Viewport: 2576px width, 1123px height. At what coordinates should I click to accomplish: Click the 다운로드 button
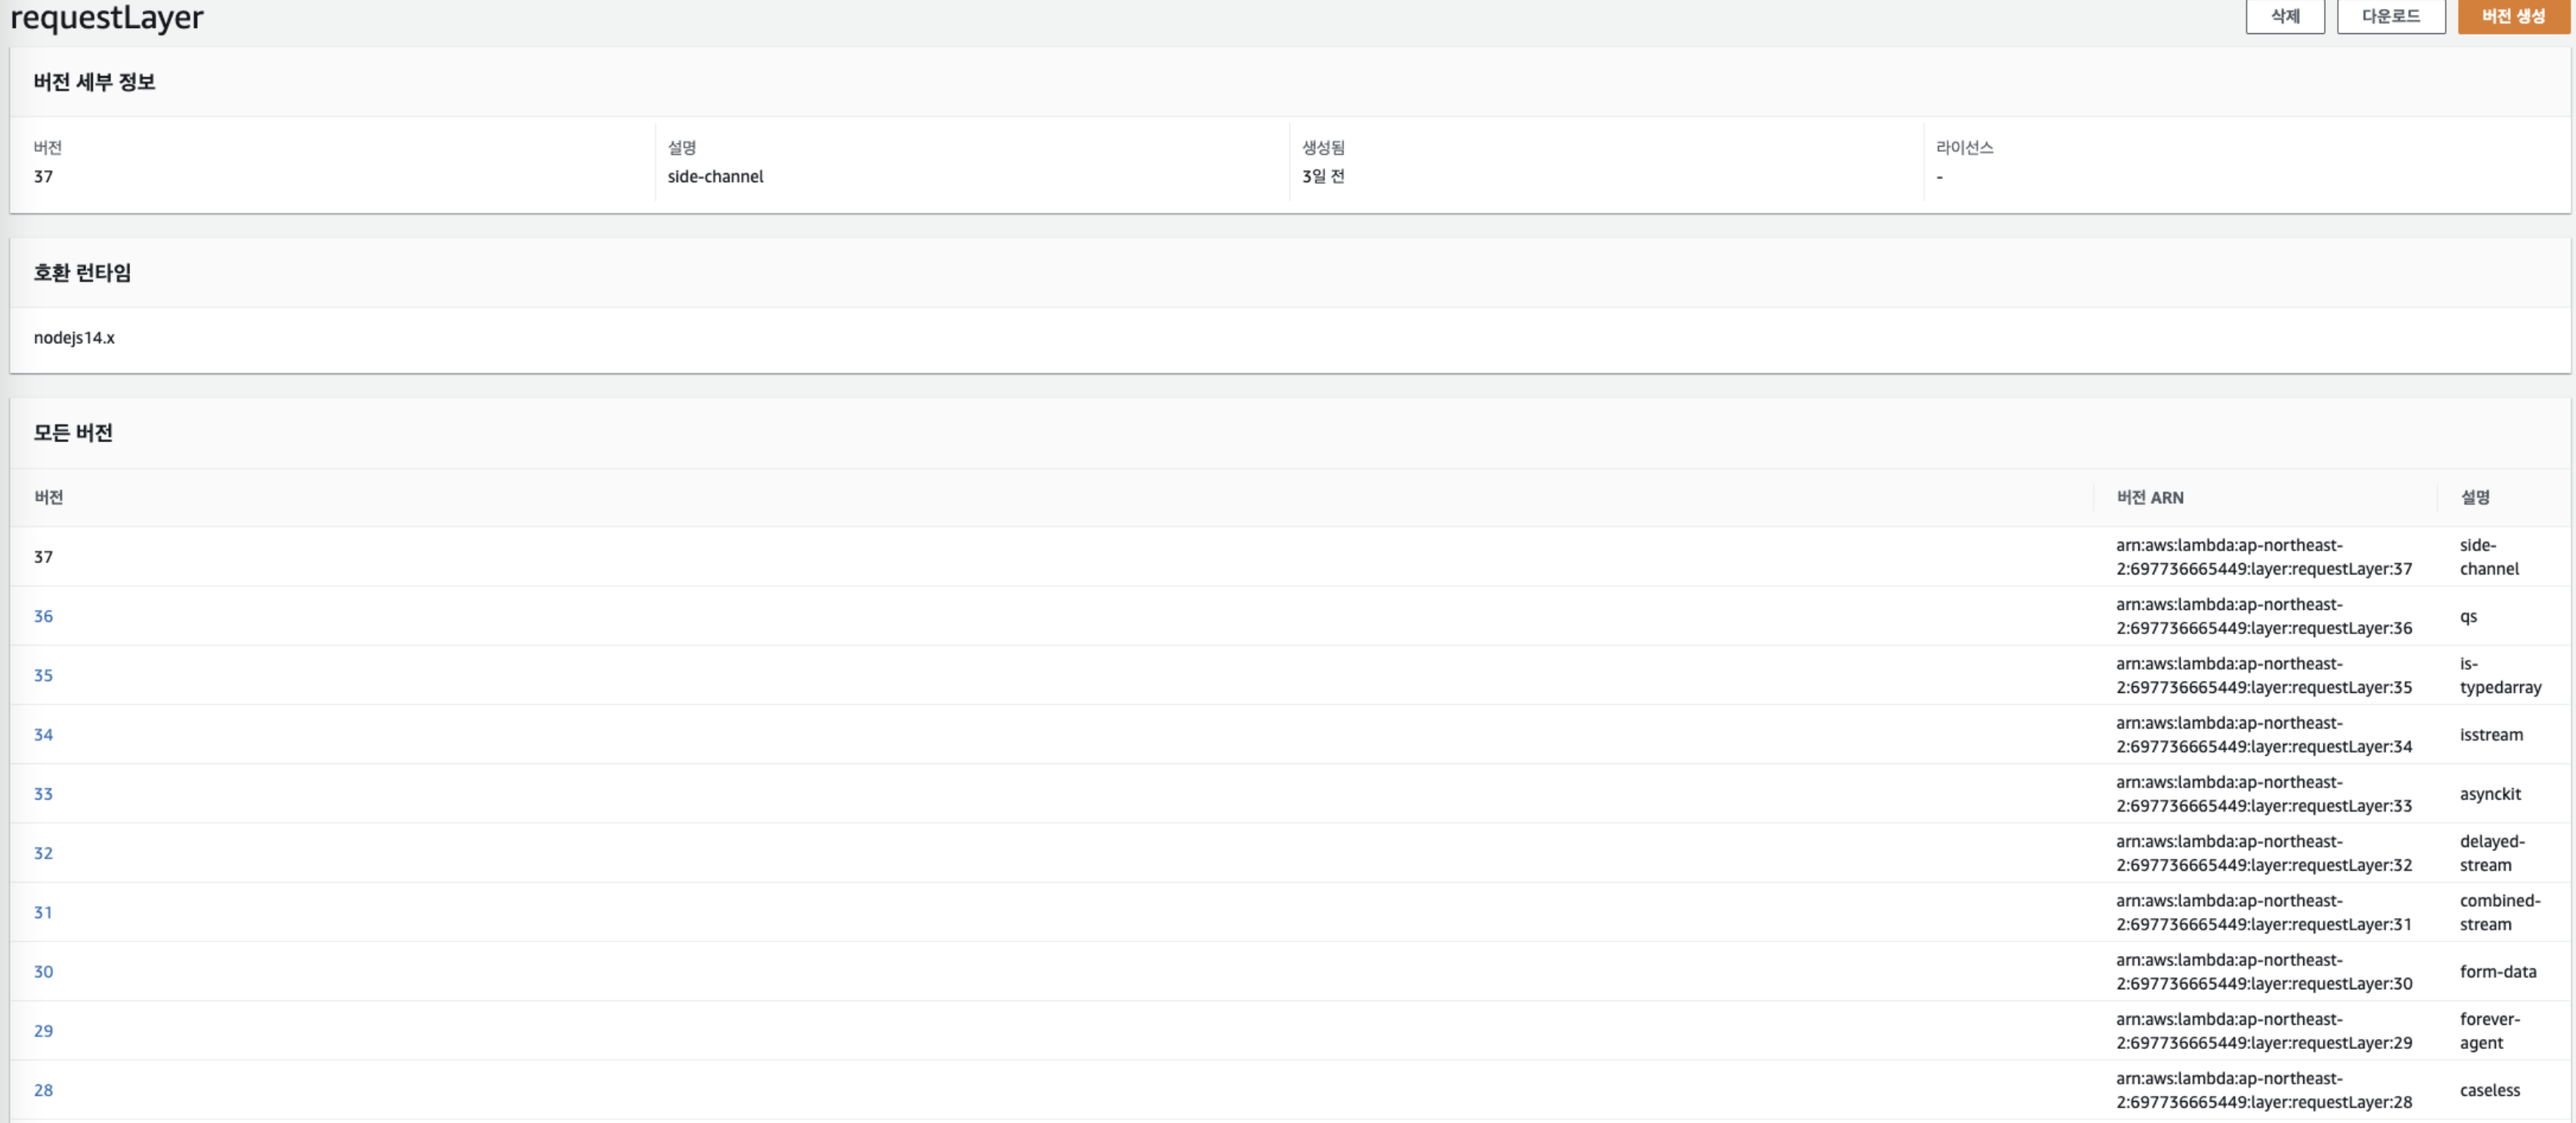pos(2391,16)
